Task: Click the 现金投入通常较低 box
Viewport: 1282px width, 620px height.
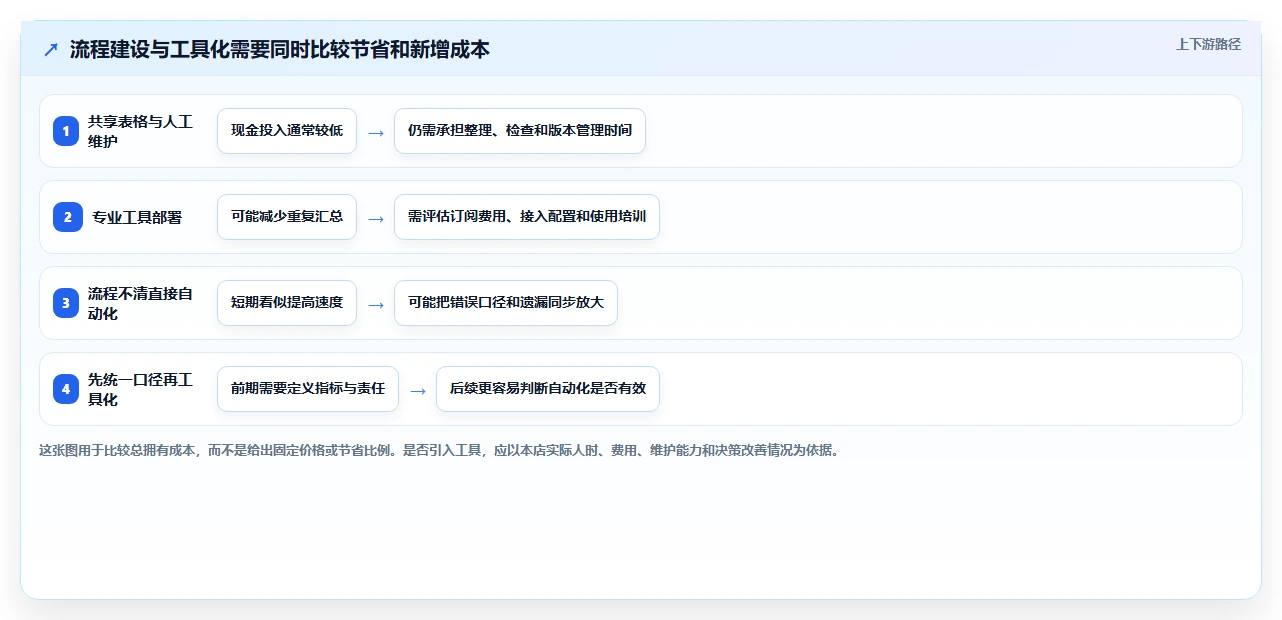Action: click(287, 131)
